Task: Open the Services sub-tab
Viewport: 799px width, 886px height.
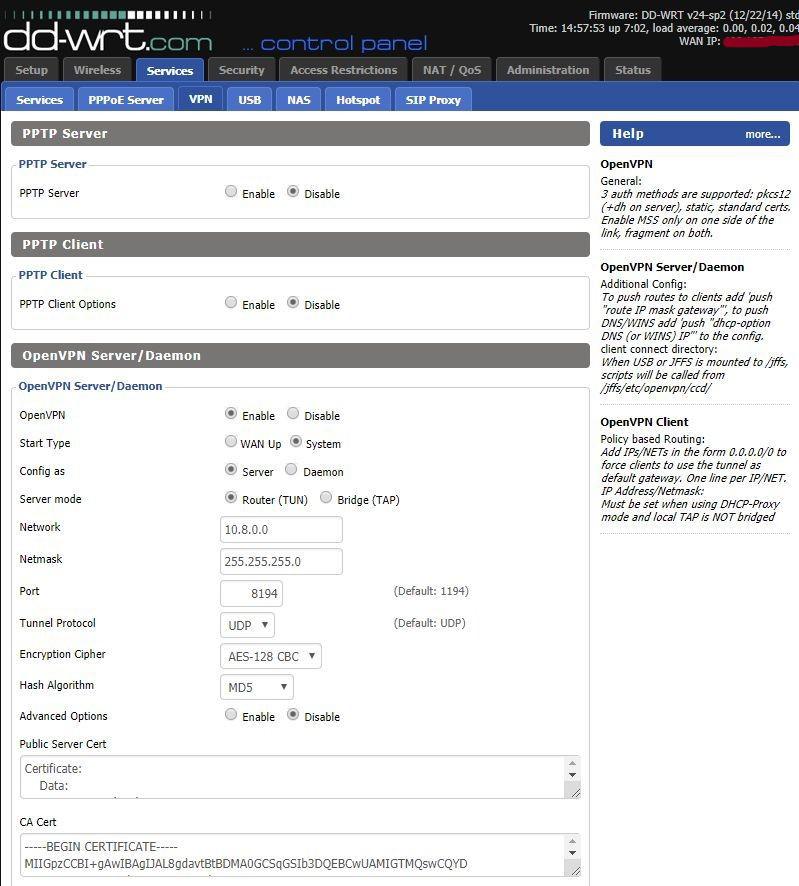Action: click(39, 99)
